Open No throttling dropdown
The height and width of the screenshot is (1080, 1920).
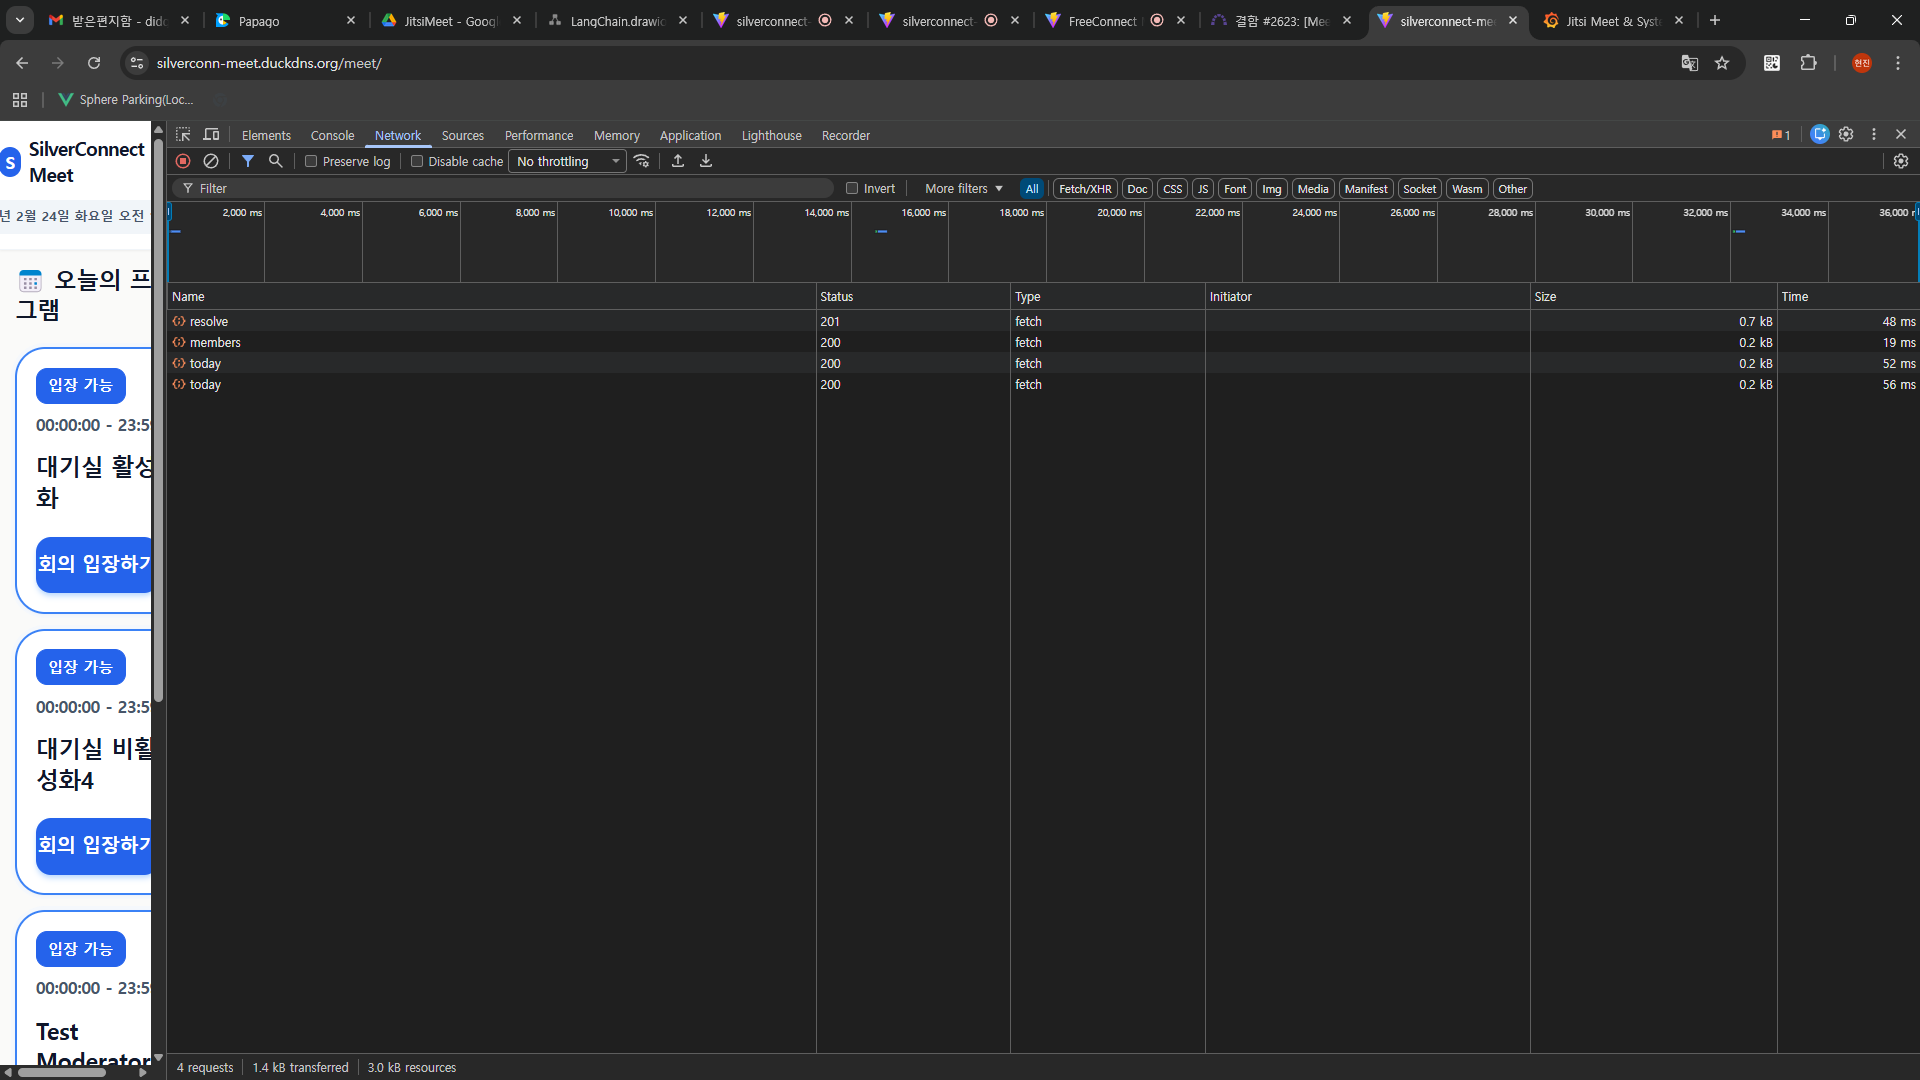tap(567, 161)
